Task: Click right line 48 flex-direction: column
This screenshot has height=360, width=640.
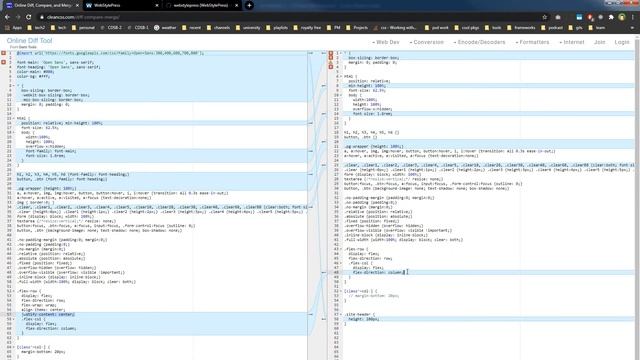Action: [379, 272]
